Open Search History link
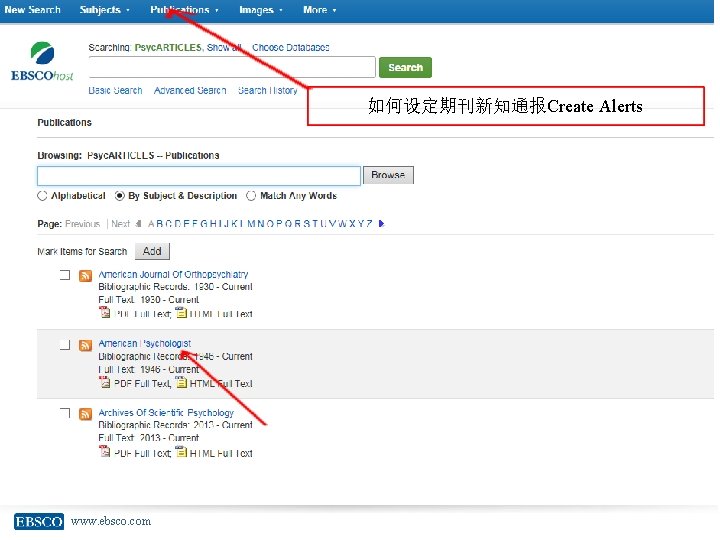The height and width of the screenshot is (540, 720). pos(268,90)
